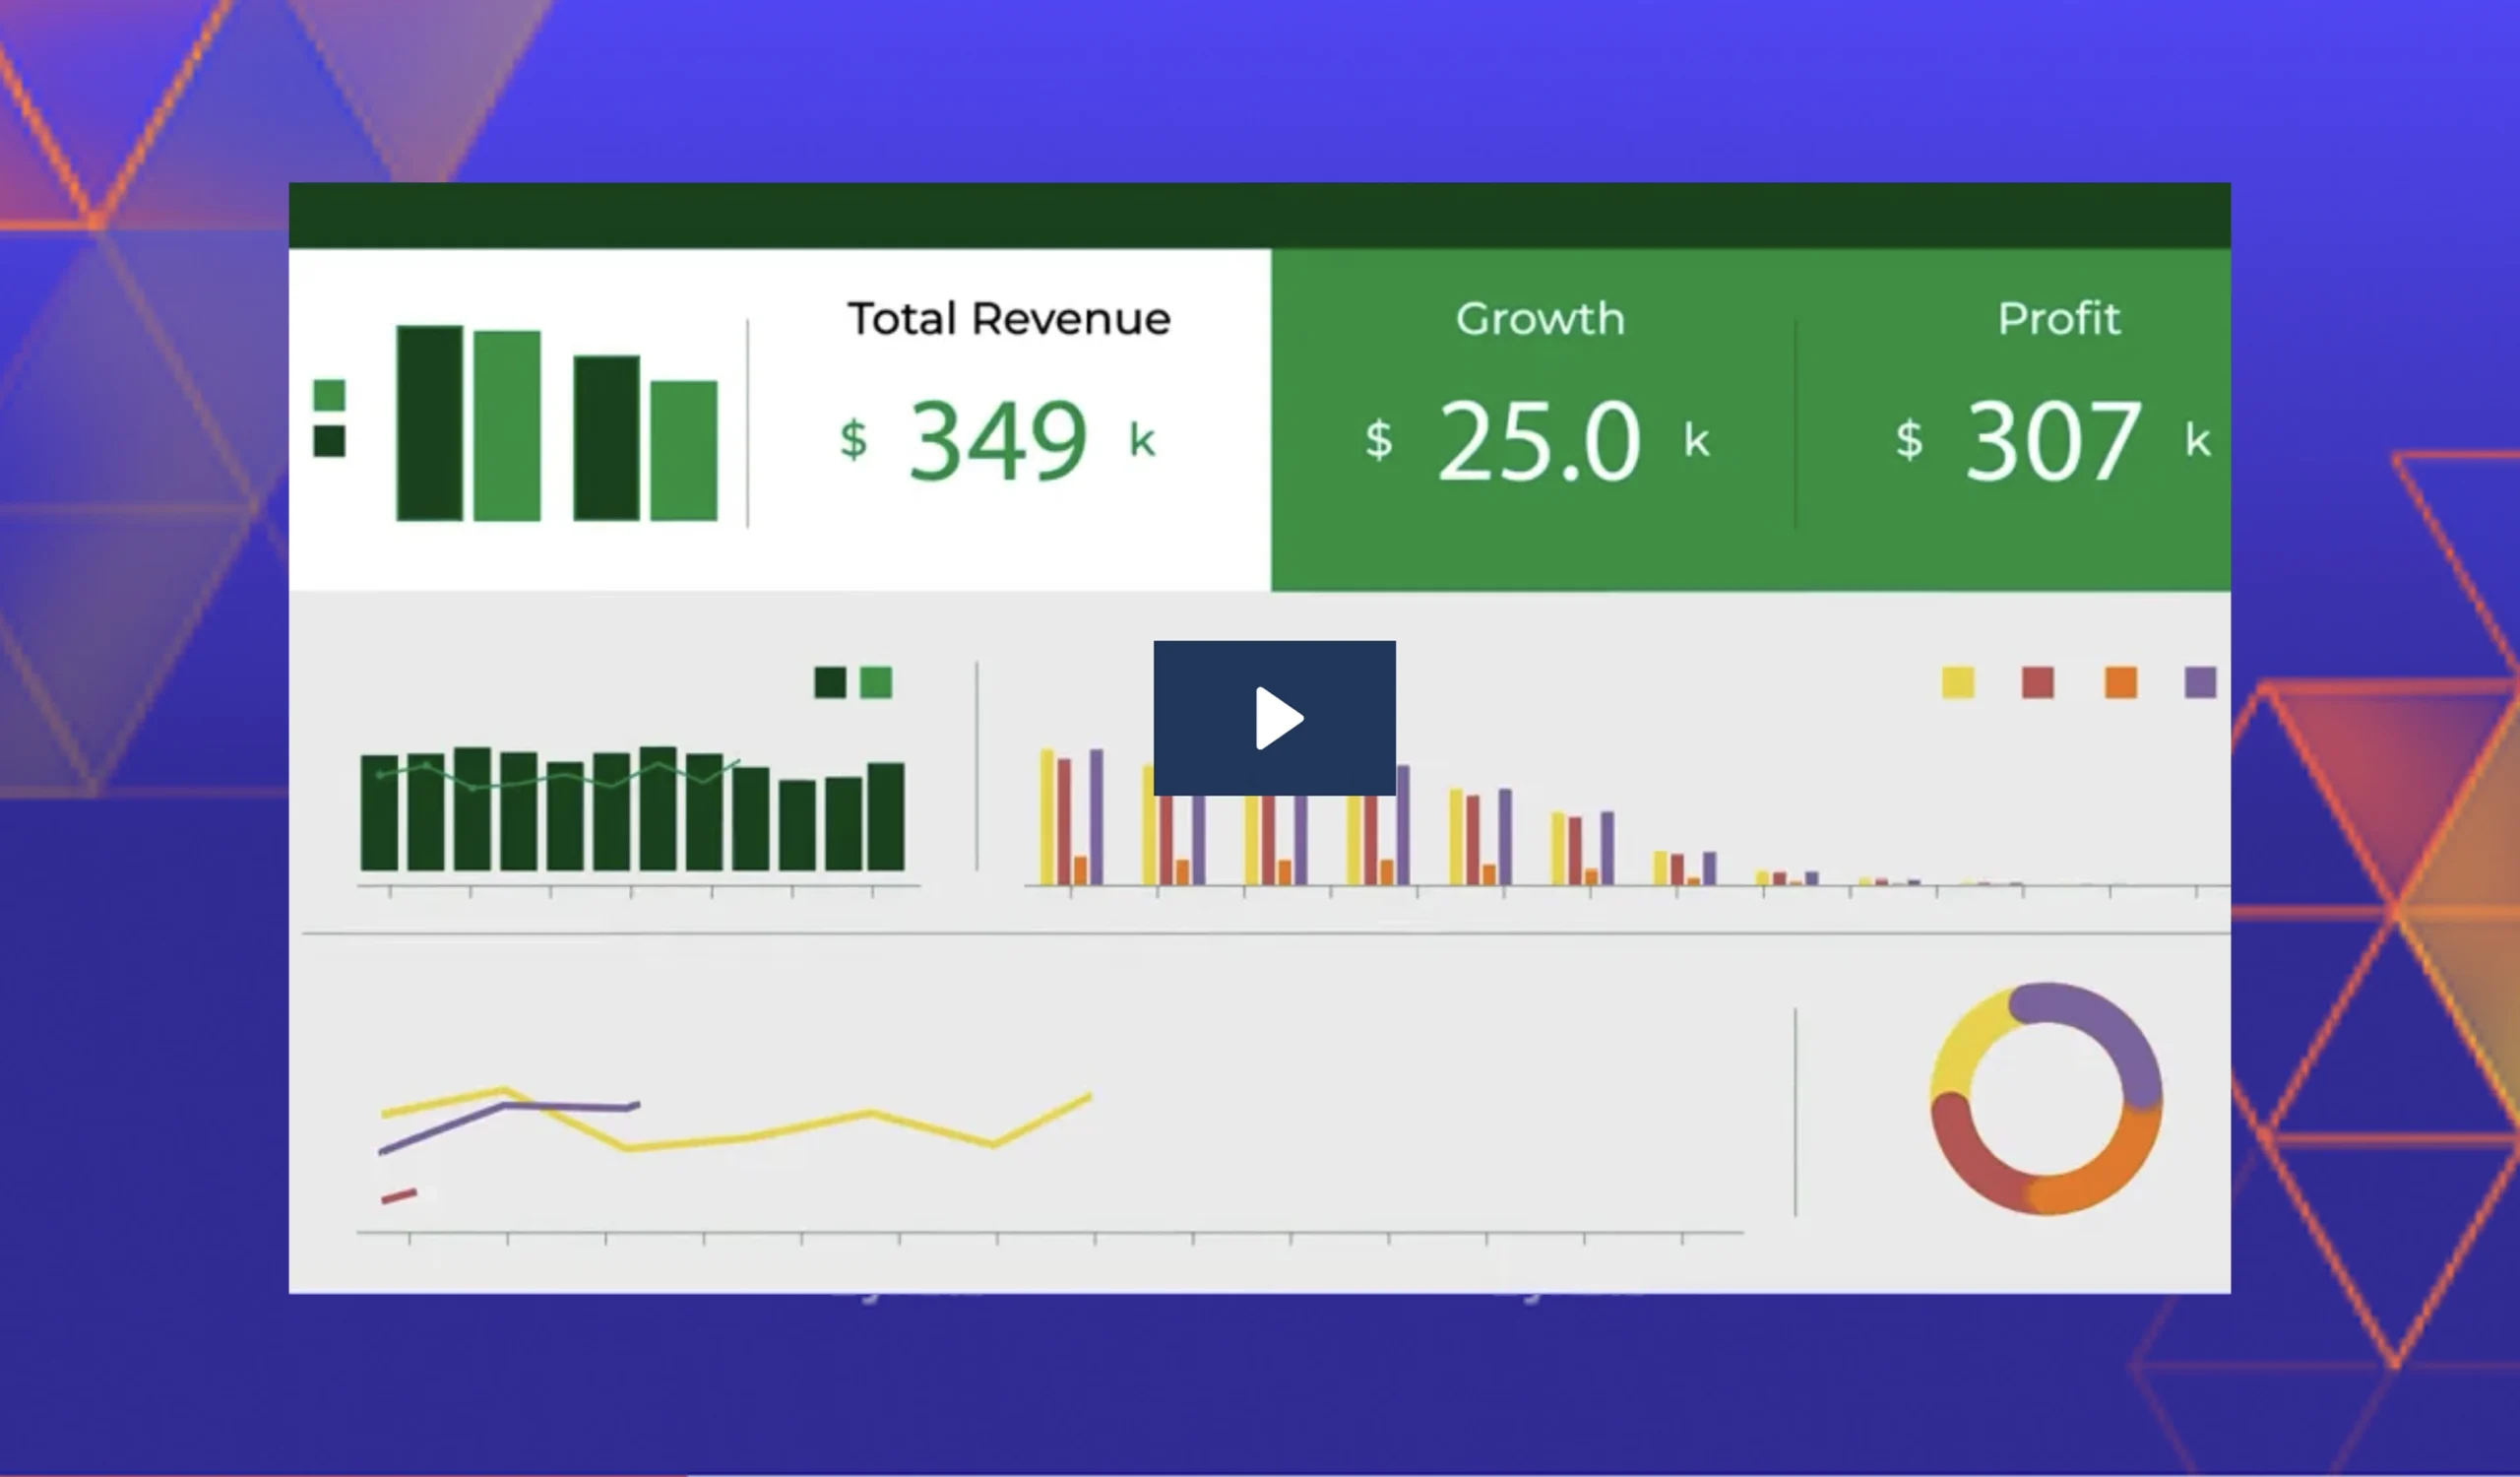Click the light green legend square beside revenue bars

329,394
